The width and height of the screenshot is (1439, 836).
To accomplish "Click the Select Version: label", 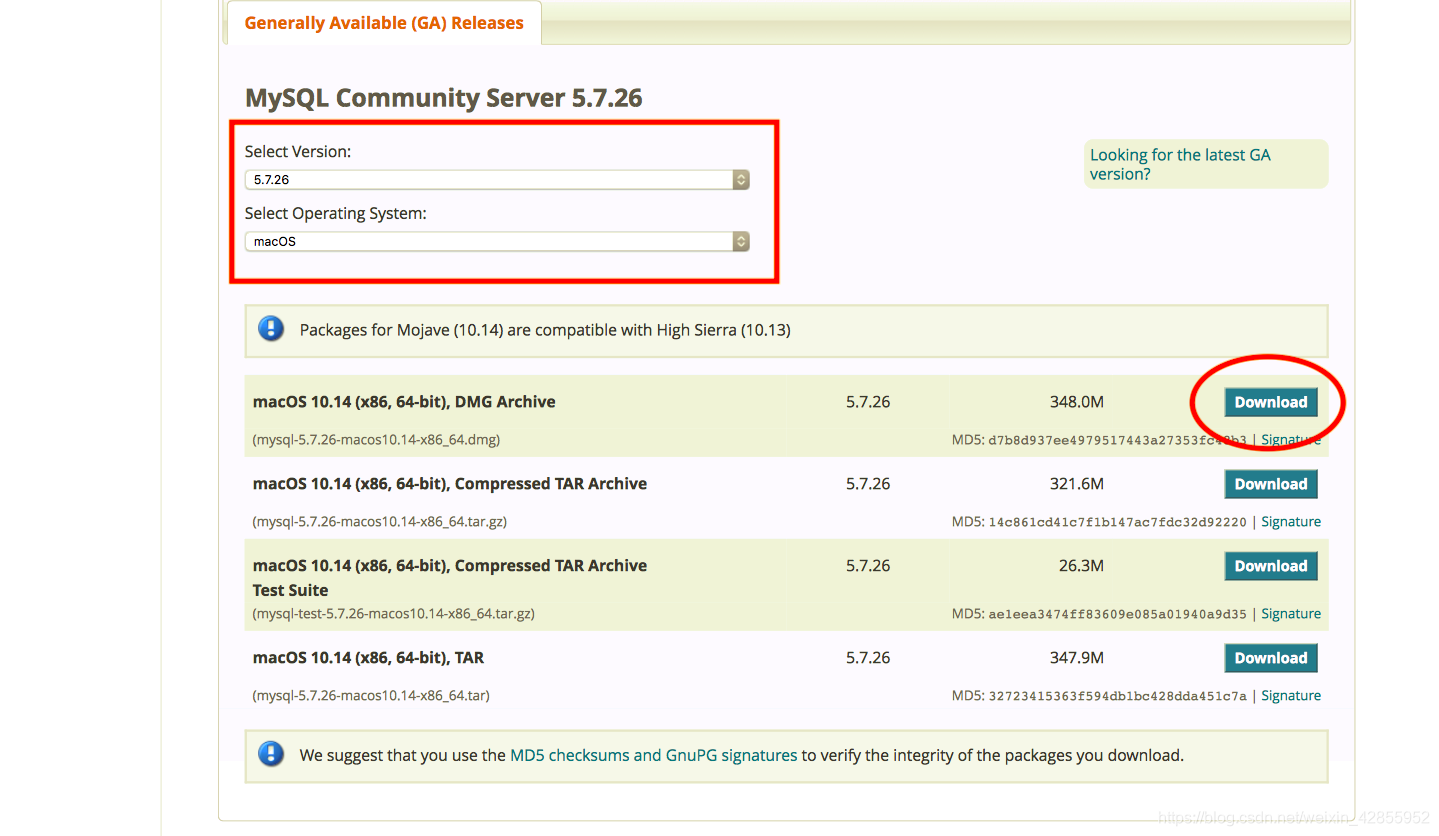I will coord(298,152).
